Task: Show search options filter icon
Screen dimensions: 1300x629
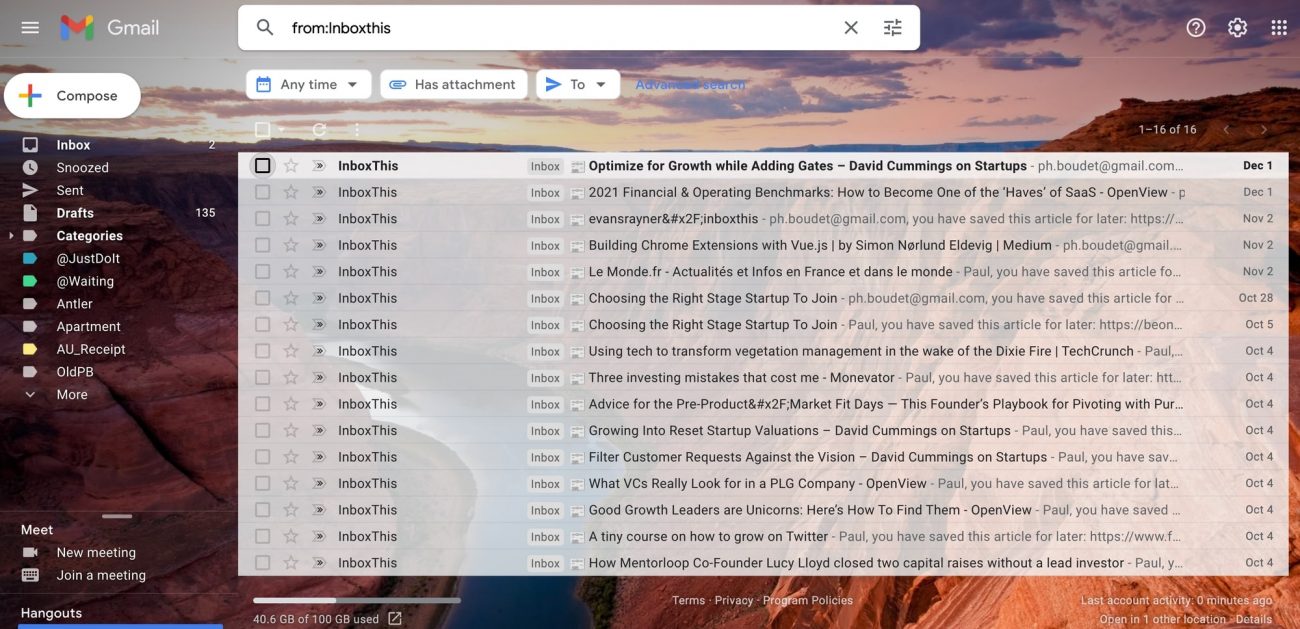Action: click(x=893, y=28)
